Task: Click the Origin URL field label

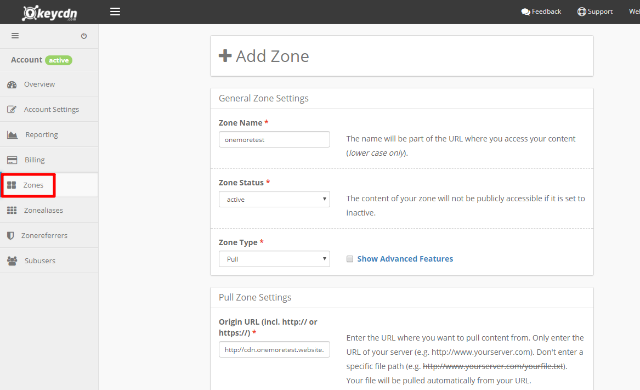Action: pyautogui.click(x=268, y=327)
